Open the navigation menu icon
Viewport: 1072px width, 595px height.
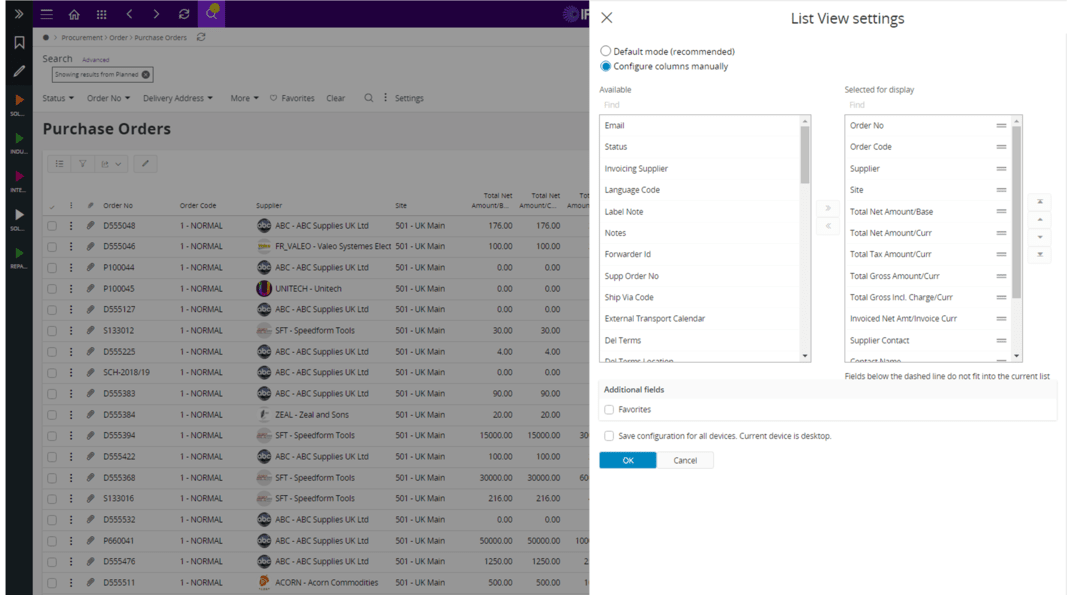(46, 14)
